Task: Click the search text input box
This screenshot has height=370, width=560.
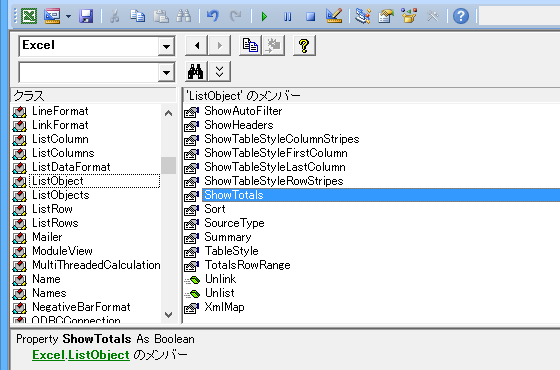Action: [89, 72]
